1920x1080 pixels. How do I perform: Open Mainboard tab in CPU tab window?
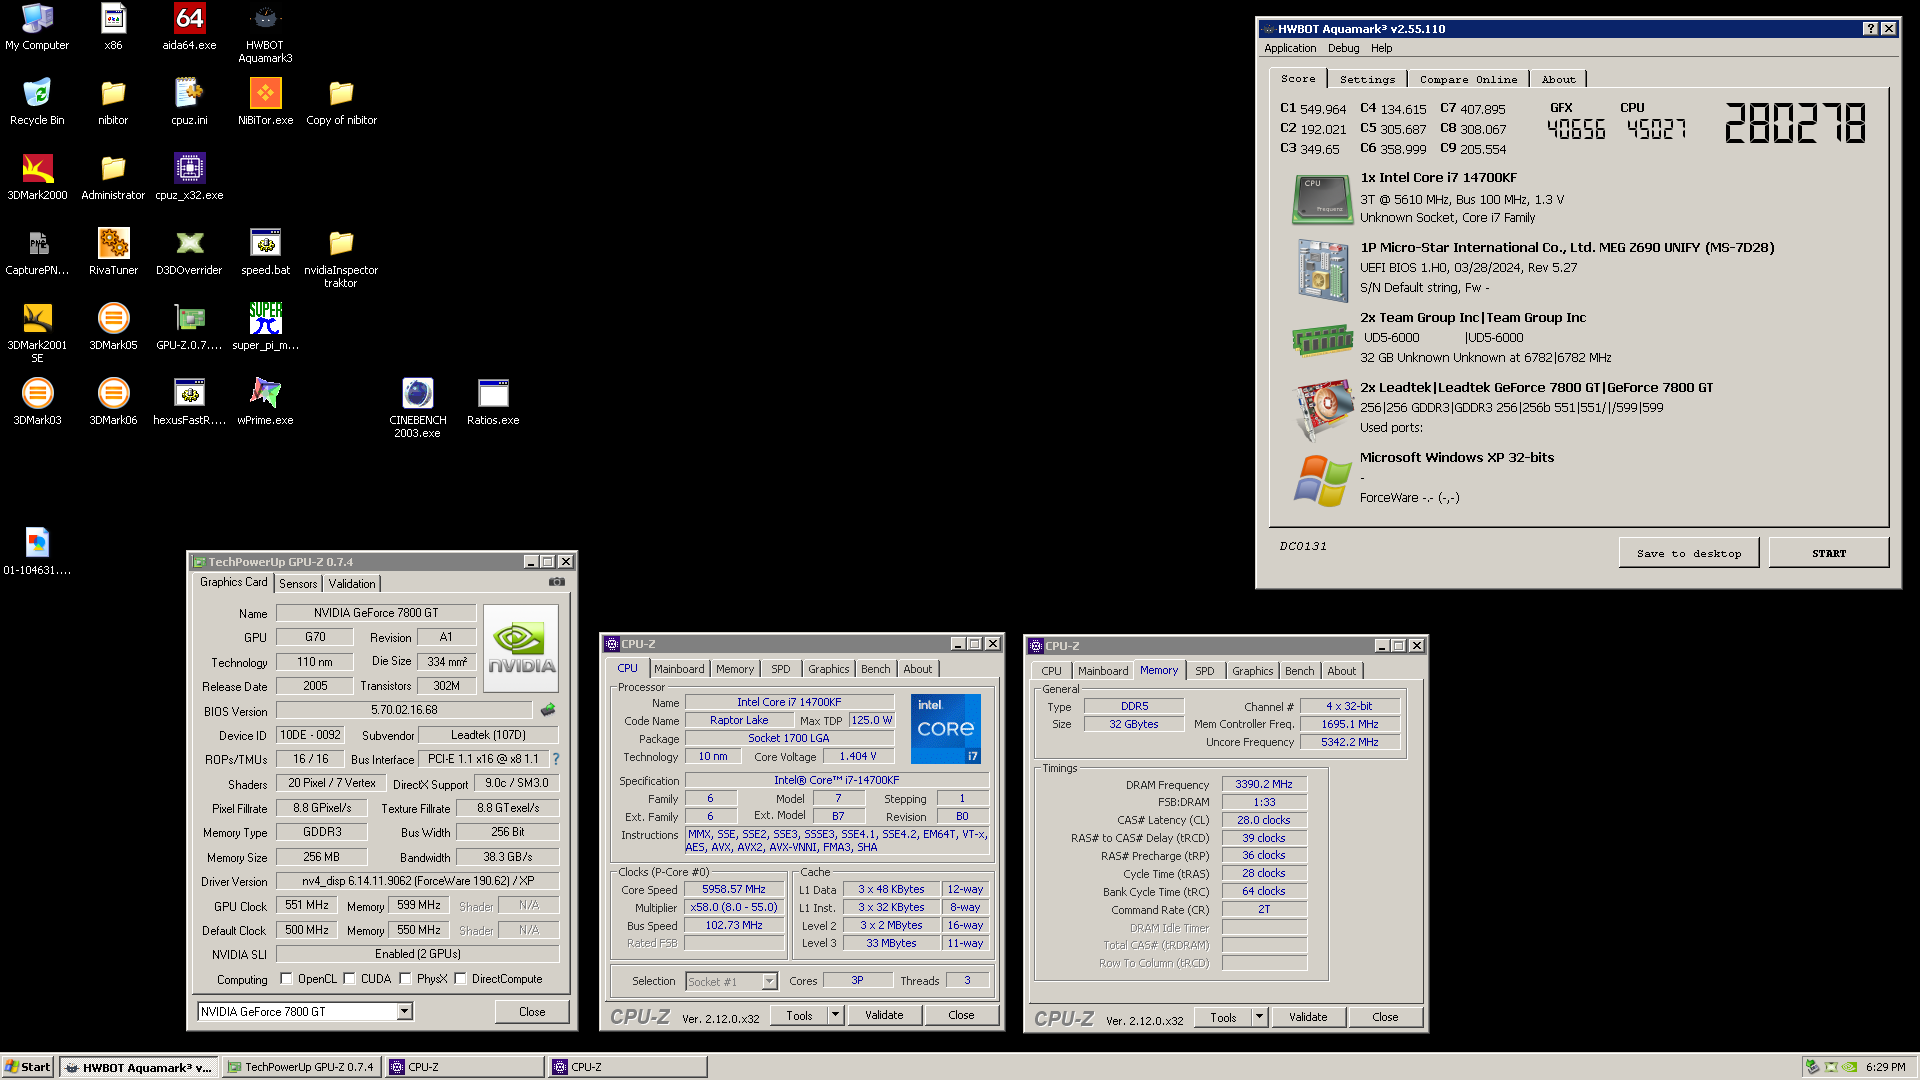click(679, 669)
